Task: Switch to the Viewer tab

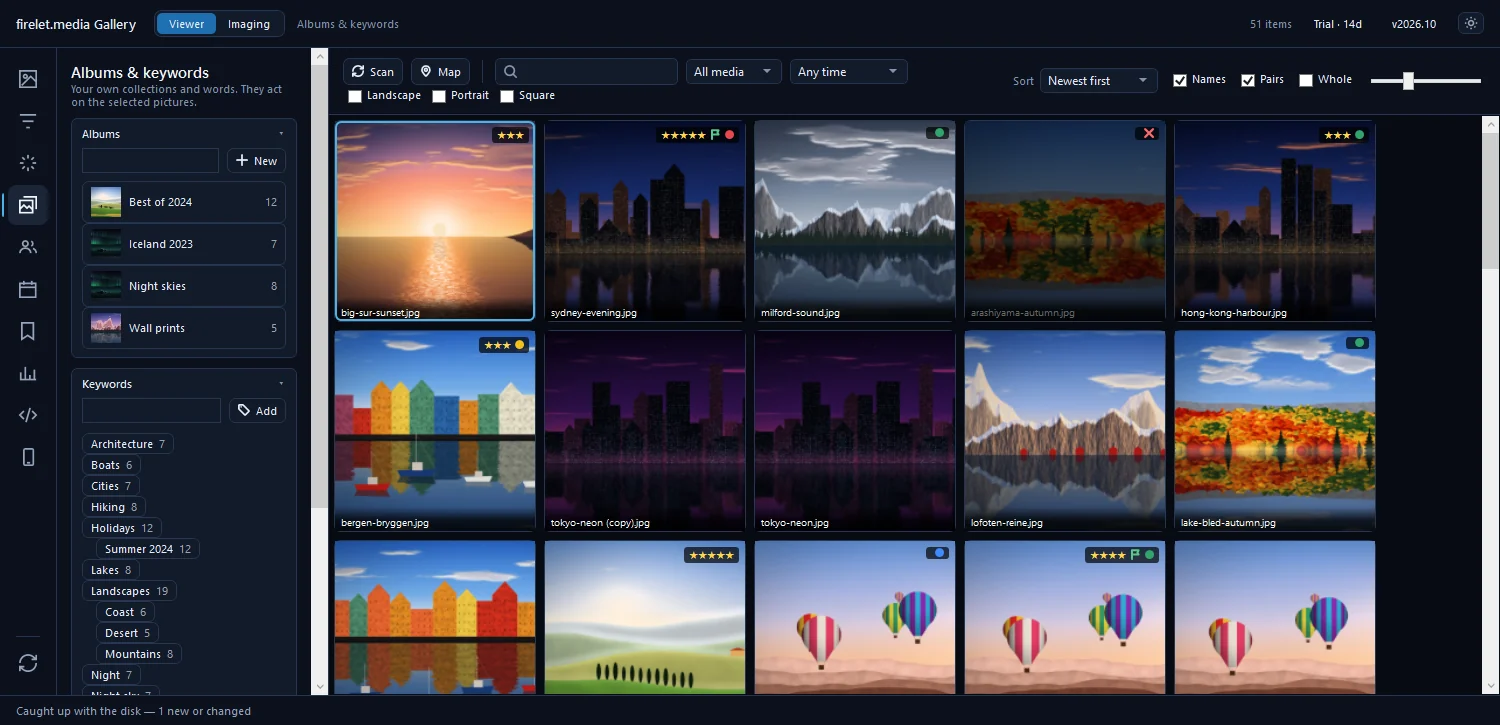Action: coord(186,24)
